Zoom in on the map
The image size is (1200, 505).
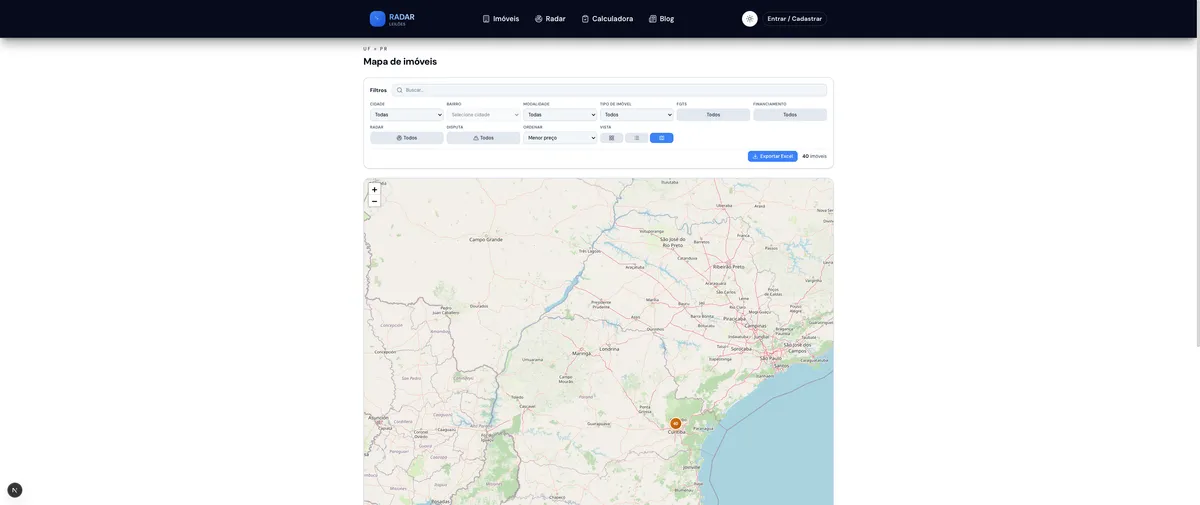coord(375,190)
